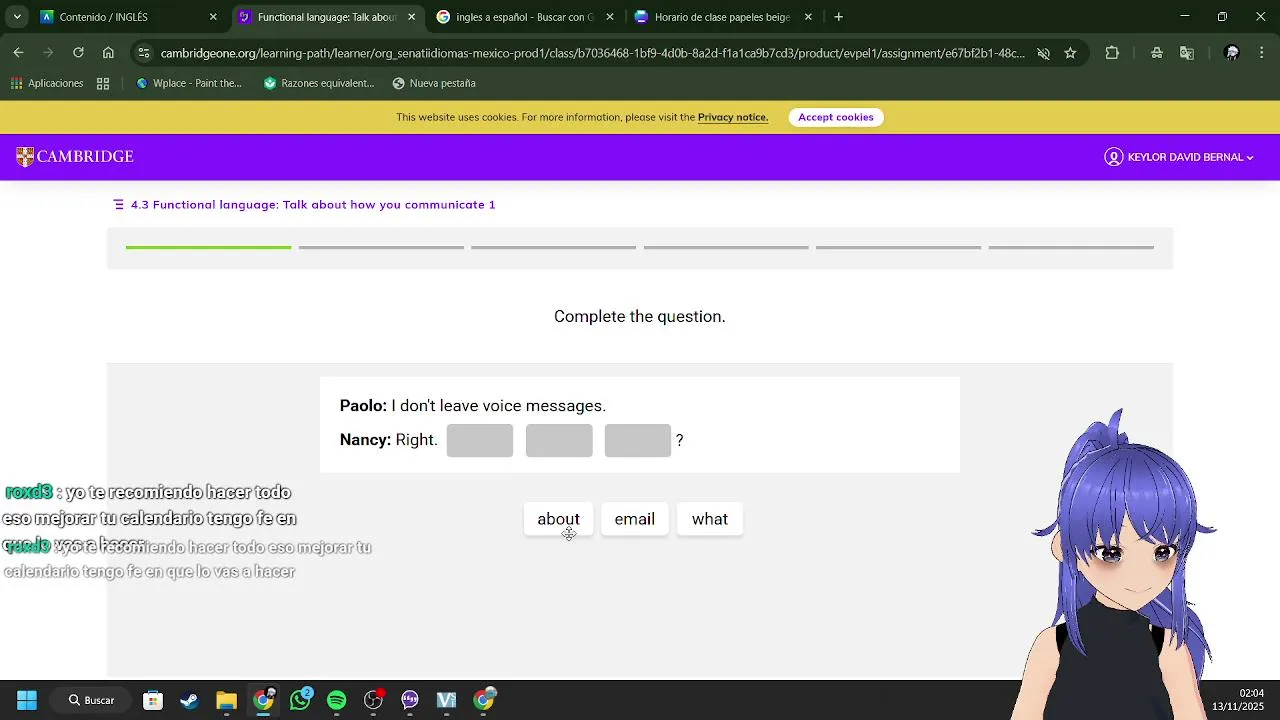Open the Aplicaciones bookmarks shortcut

(x=47, y=83)
